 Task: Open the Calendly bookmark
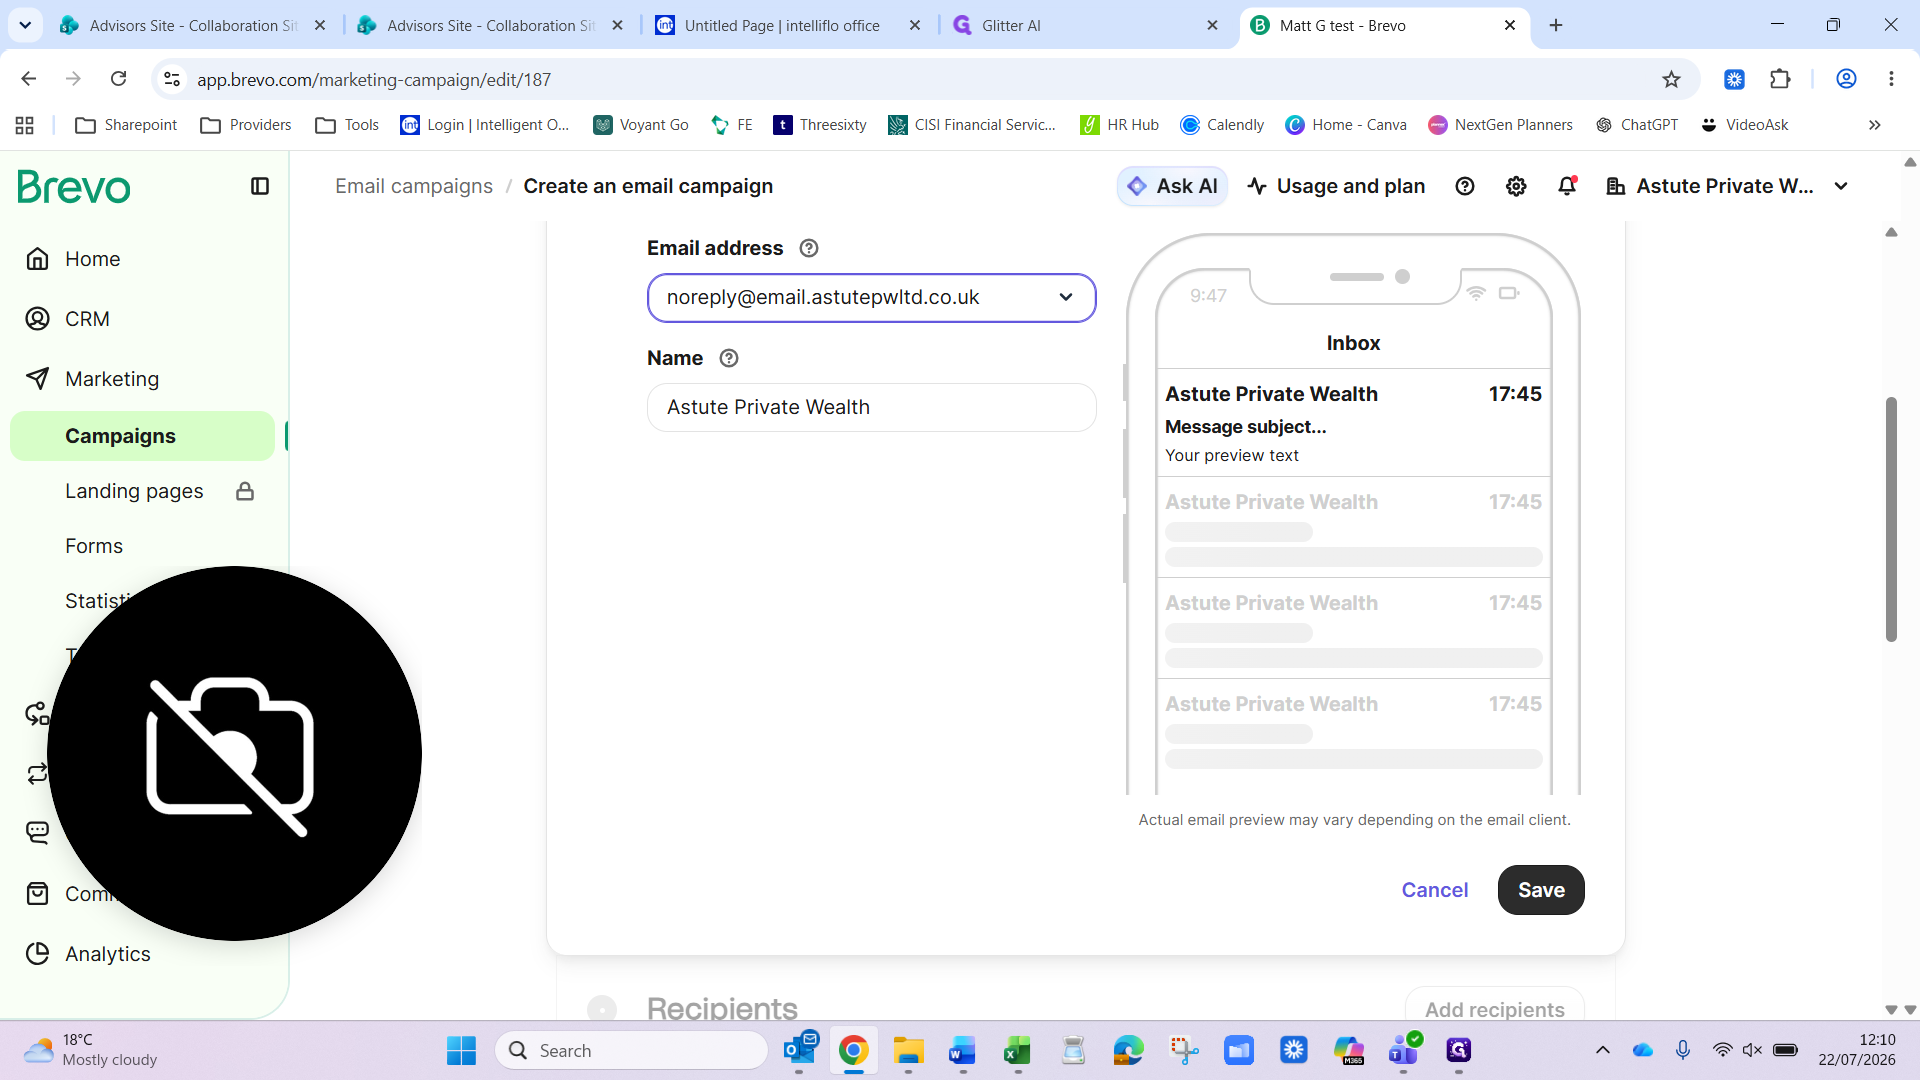(x=1222, y=125)
